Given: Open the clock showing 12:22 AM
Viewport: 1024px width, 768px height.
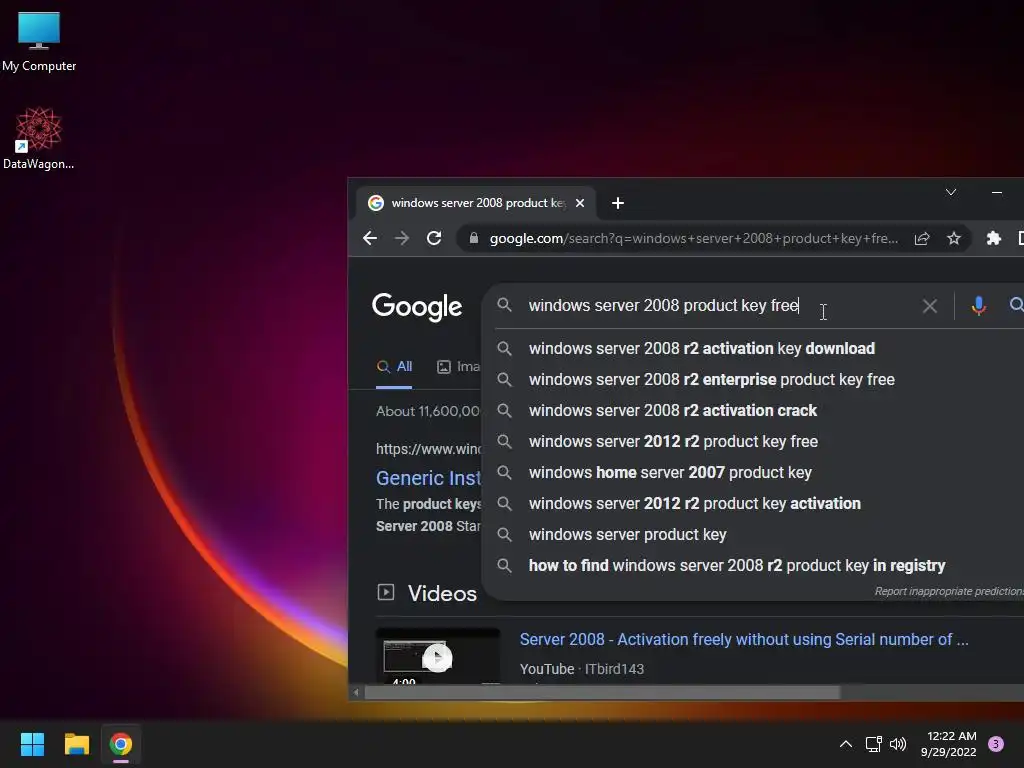Looking at the screenshot, I should pyautogui.click(x=949, y=744).
